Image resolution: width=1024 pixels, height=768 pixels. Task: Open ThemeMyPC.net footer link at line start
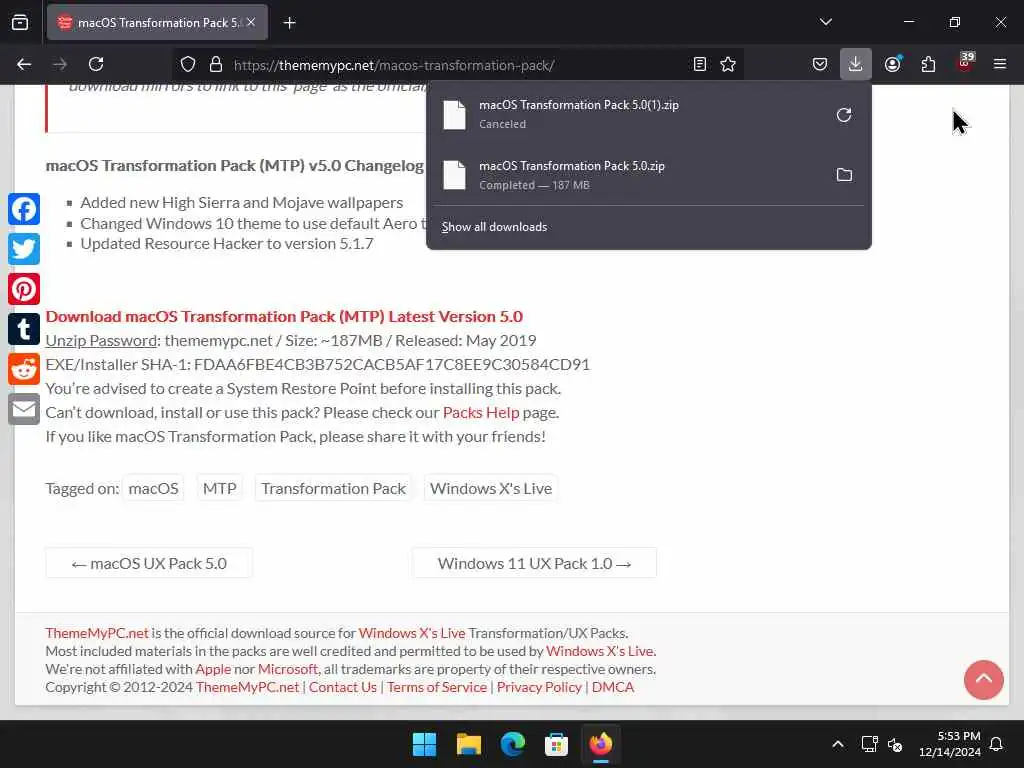tap(97, 633)
